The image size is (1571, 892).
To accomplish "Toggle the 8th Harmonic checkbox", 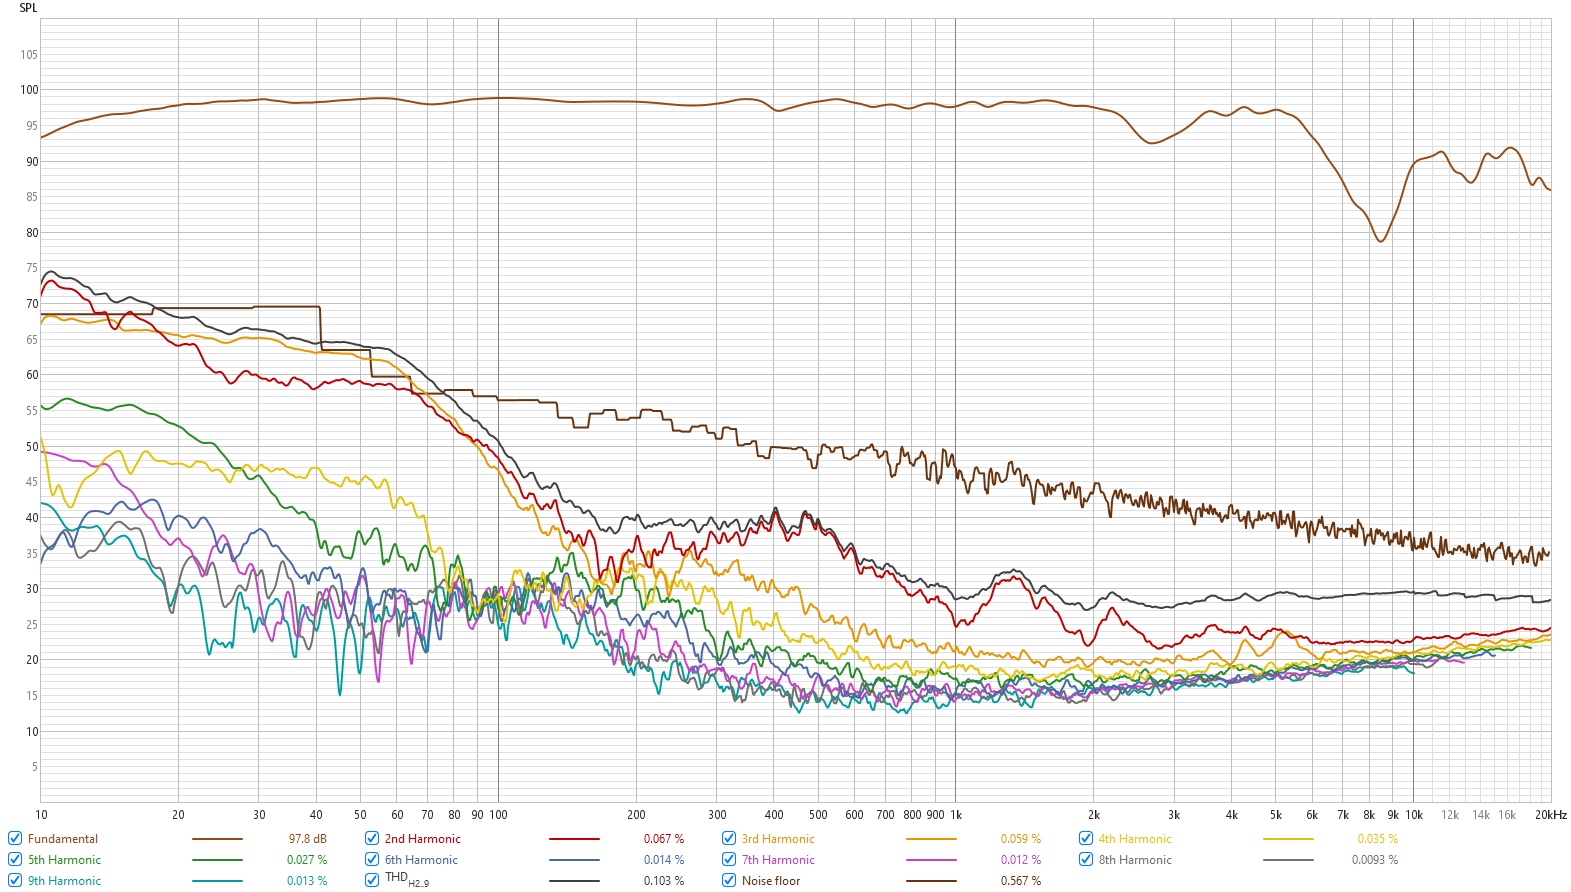I will (x=1086, y=859).
